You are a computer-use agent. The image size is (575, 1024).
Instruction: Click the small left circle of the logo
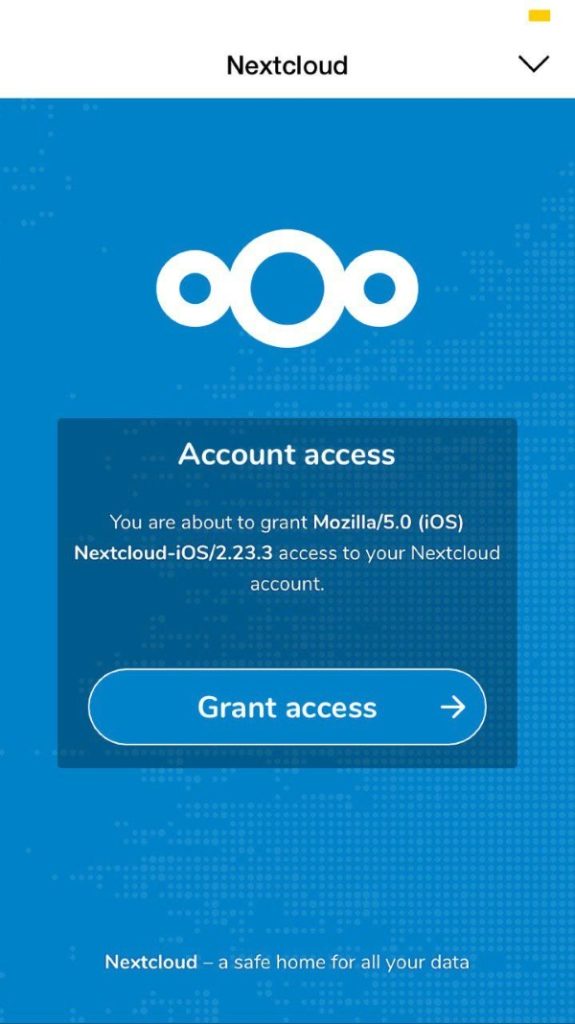tap(194, 288)
